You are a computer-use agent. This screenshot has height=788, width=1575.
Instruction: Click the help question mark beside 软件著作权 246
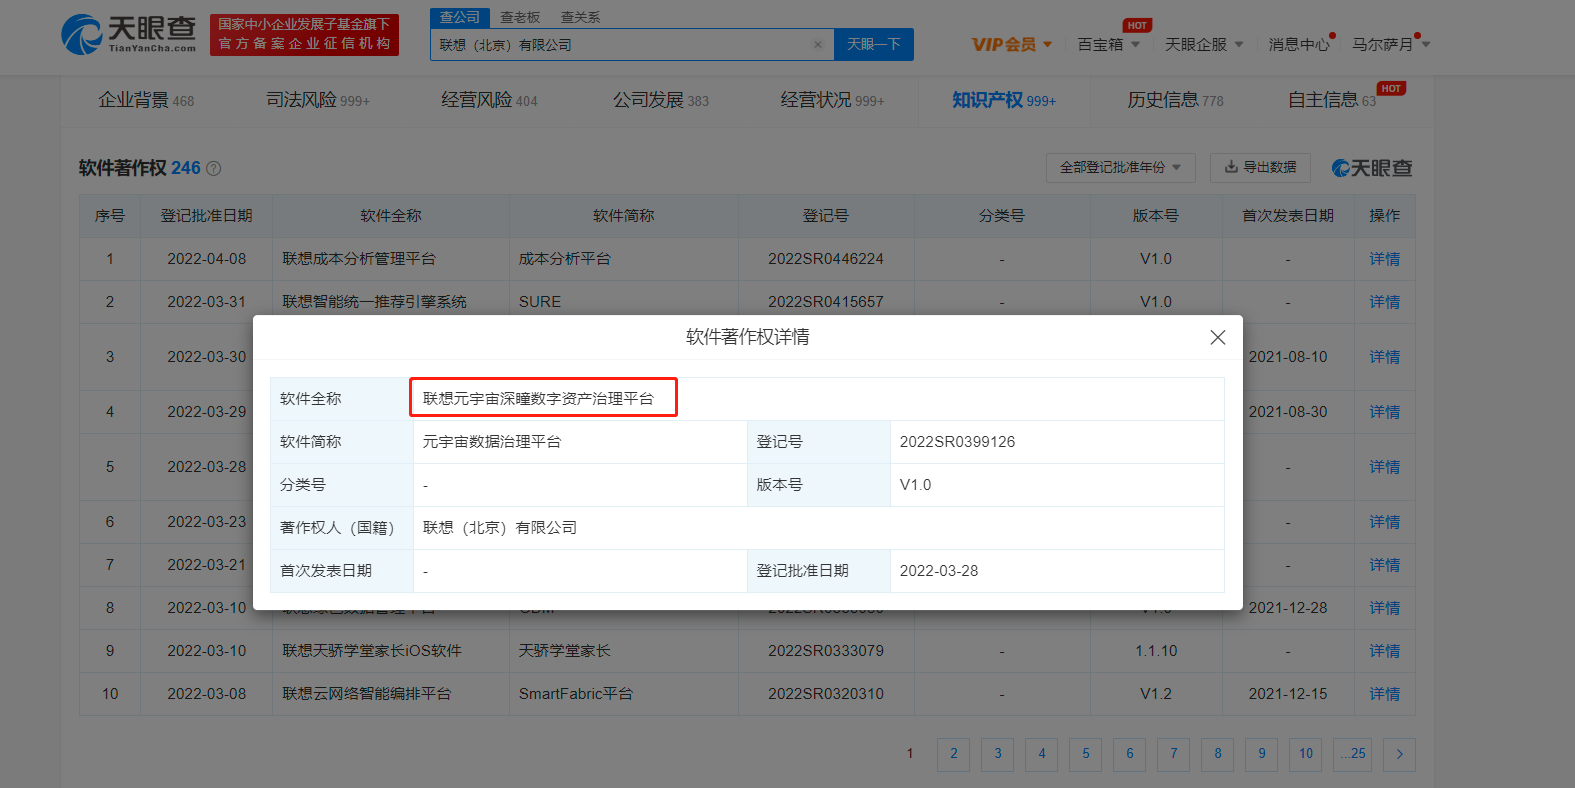[x=213, y=169]
